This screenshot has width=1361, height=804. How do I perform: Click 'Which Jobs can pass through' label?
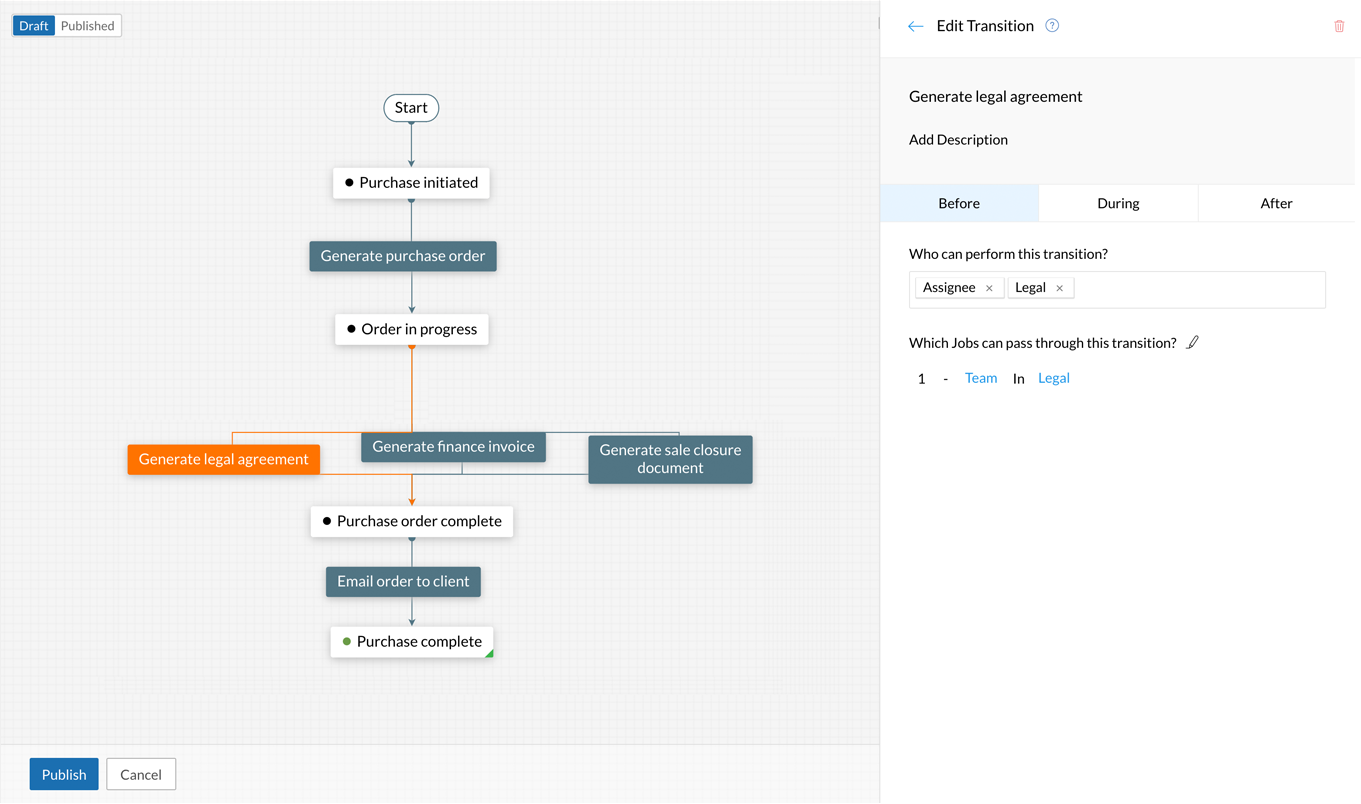tap(1042, 343)
